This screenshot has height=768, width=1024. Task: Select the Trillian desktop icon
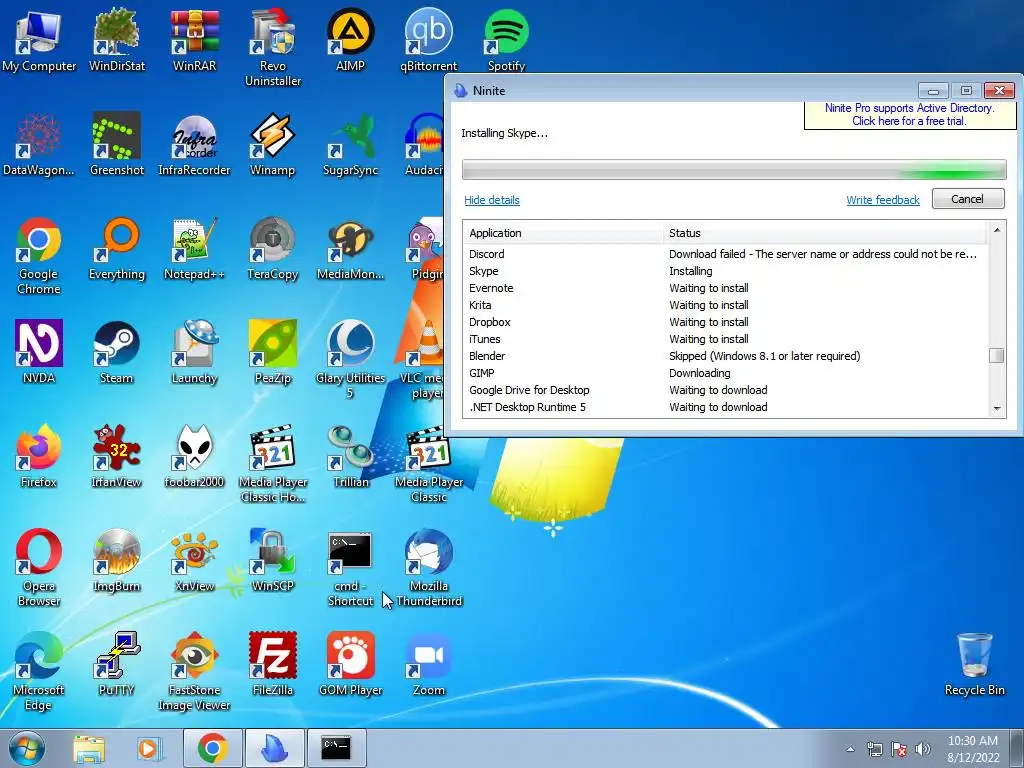[x=350, y=456]
